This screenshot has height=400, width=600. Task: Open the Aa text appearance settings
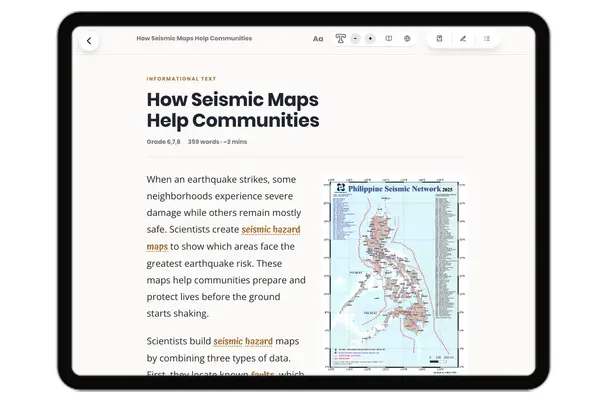[318, 39]
